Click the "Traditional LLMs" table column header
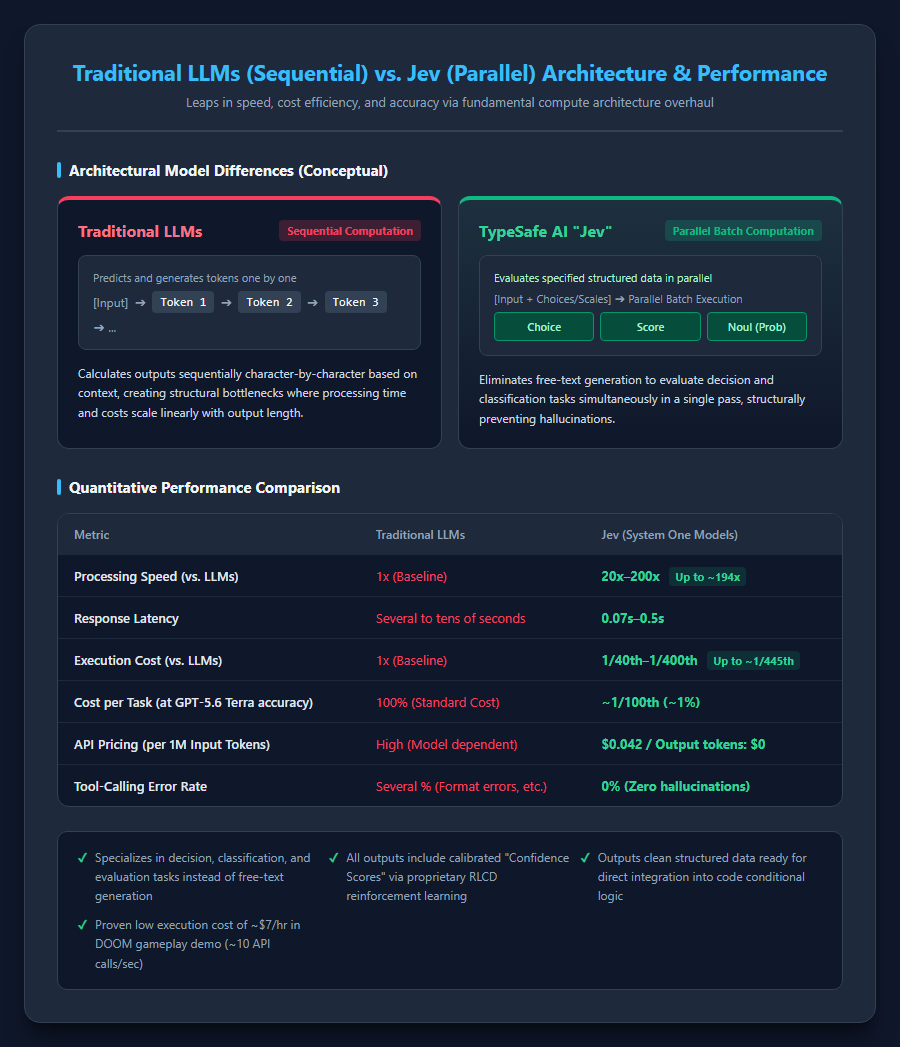This screenshot has width=900, height=1047. pyautogui.click(x=420, y=535)
